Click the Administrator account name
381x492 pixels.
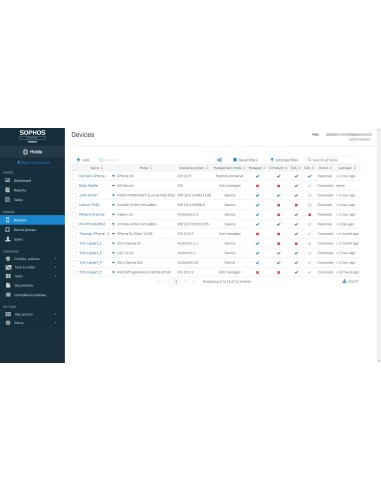[x=360, y=139]
